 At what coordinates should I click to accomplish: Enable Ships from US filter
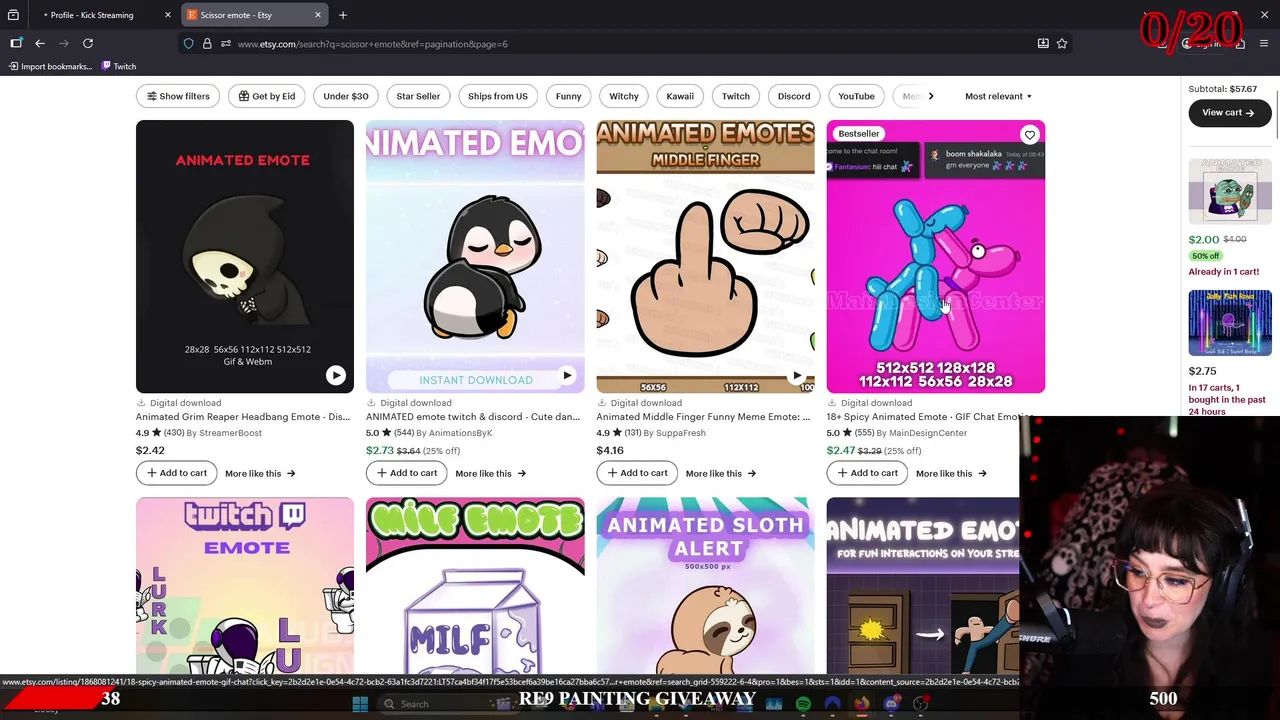[497, 96]
